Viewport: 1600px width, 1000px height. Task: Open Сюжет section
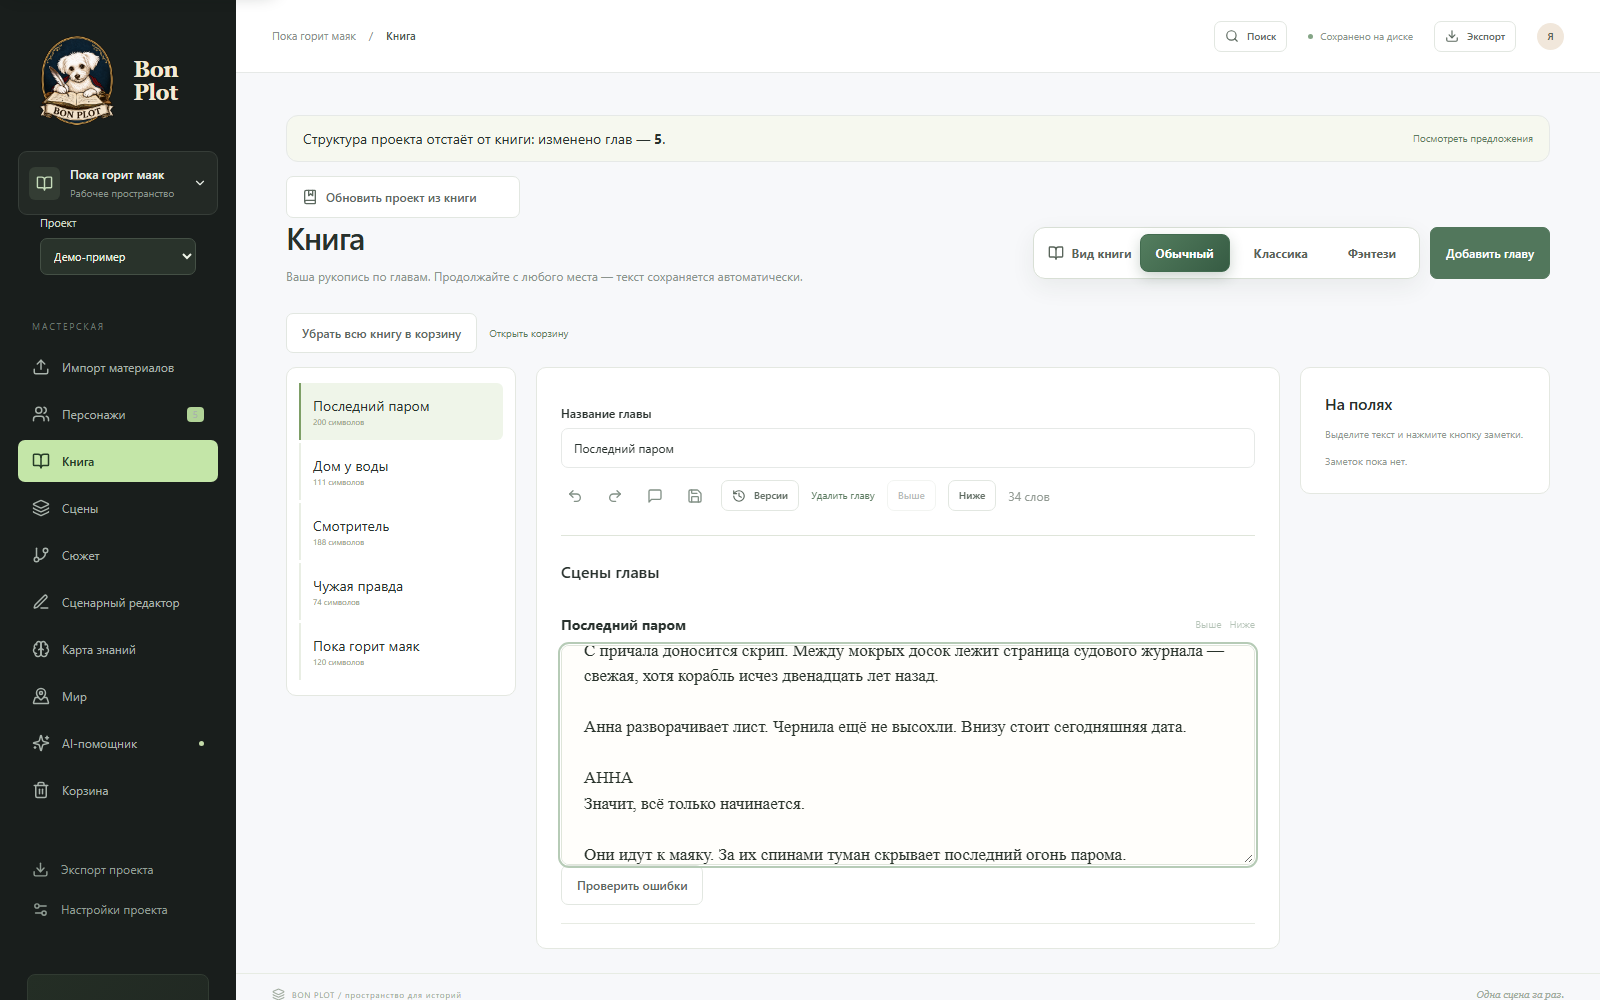click(x=118, y=556)
